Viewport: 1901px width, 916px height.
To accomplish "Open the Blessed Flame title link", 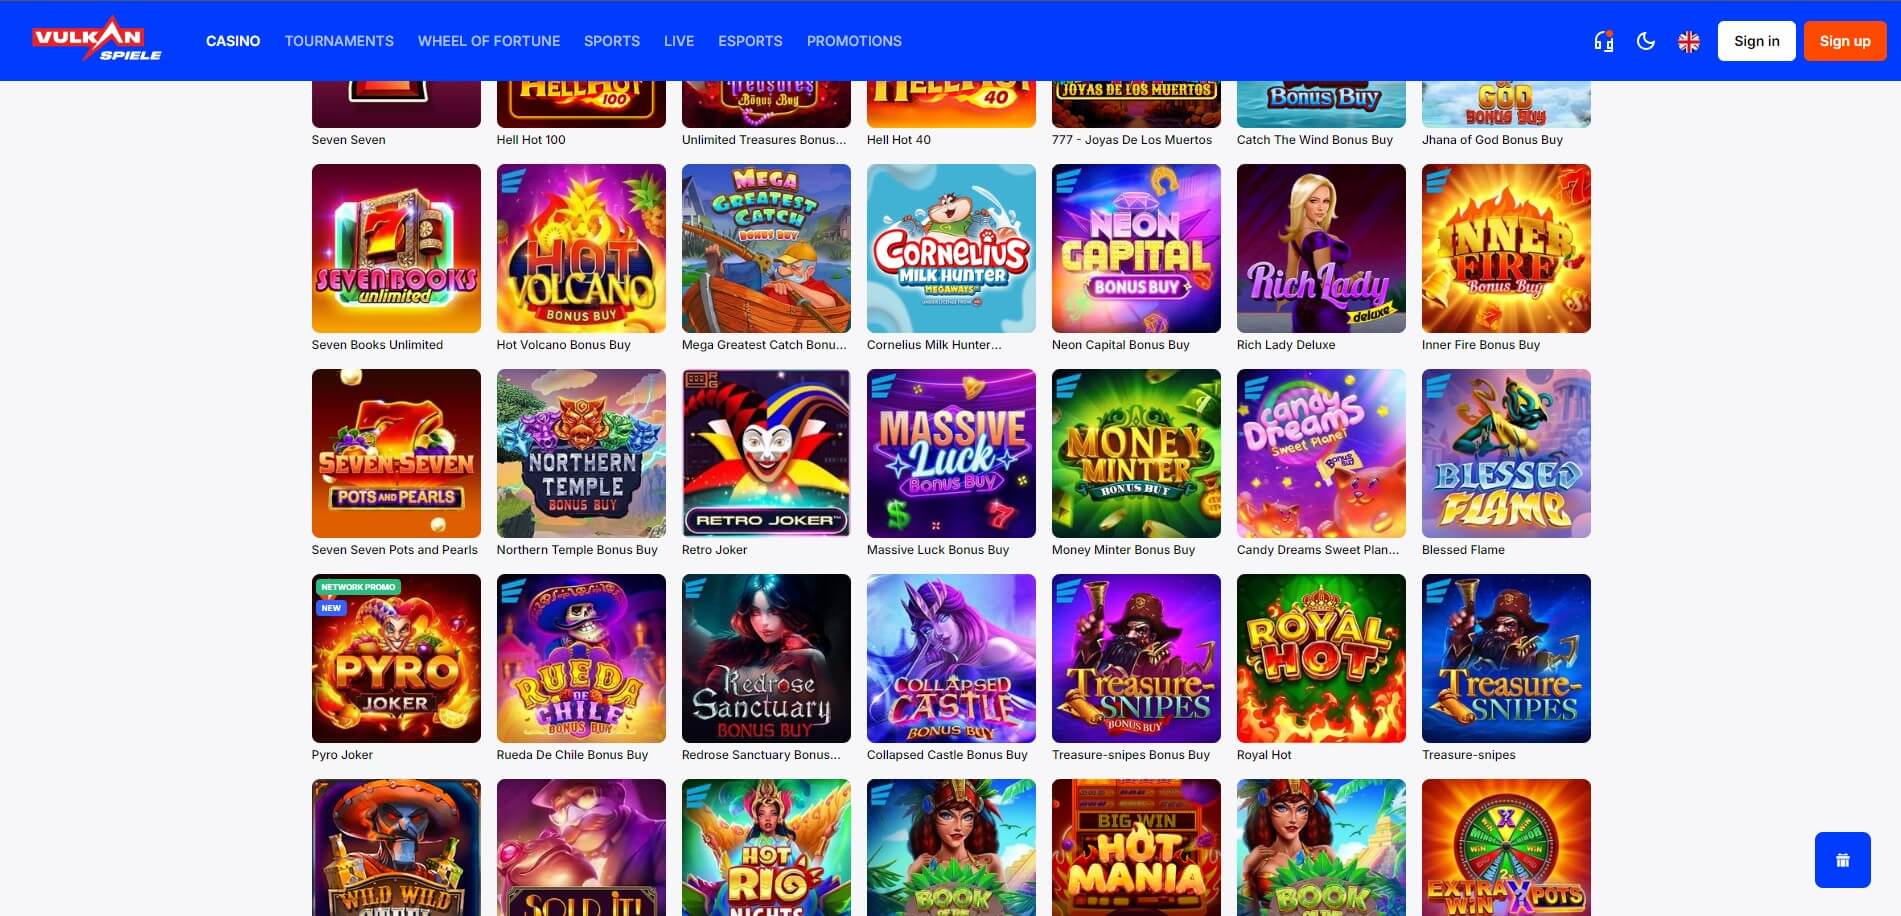I will [1463, 550].
